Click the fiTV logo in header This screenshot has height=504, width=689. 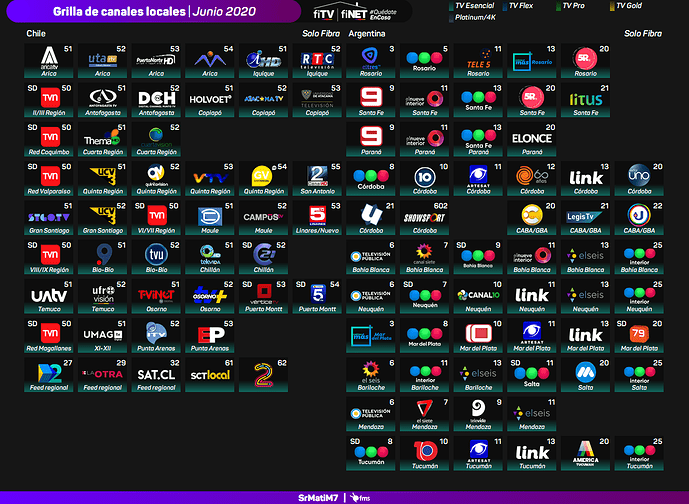[324, 14]
